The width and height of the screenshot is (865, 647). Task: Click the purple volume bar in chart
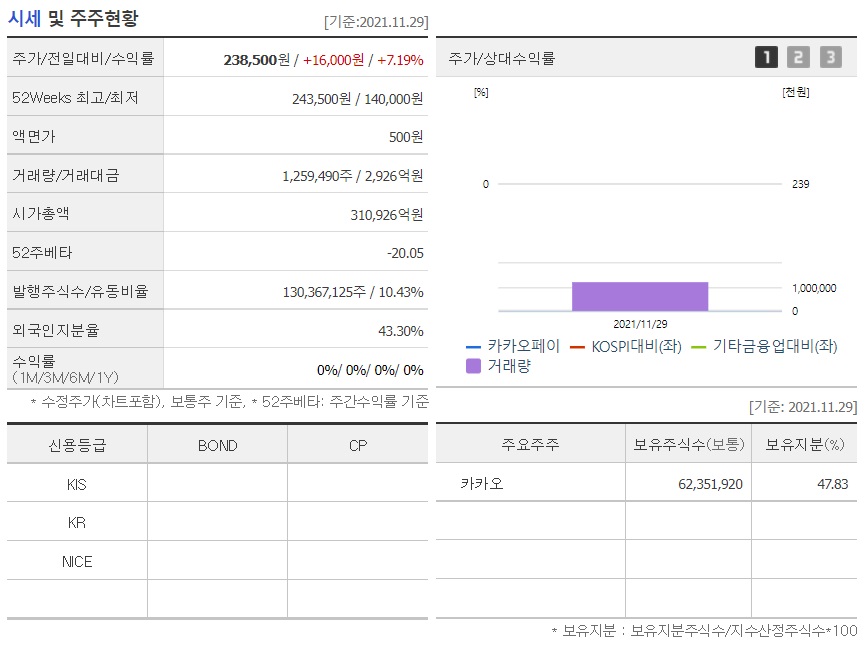(640, 297)
